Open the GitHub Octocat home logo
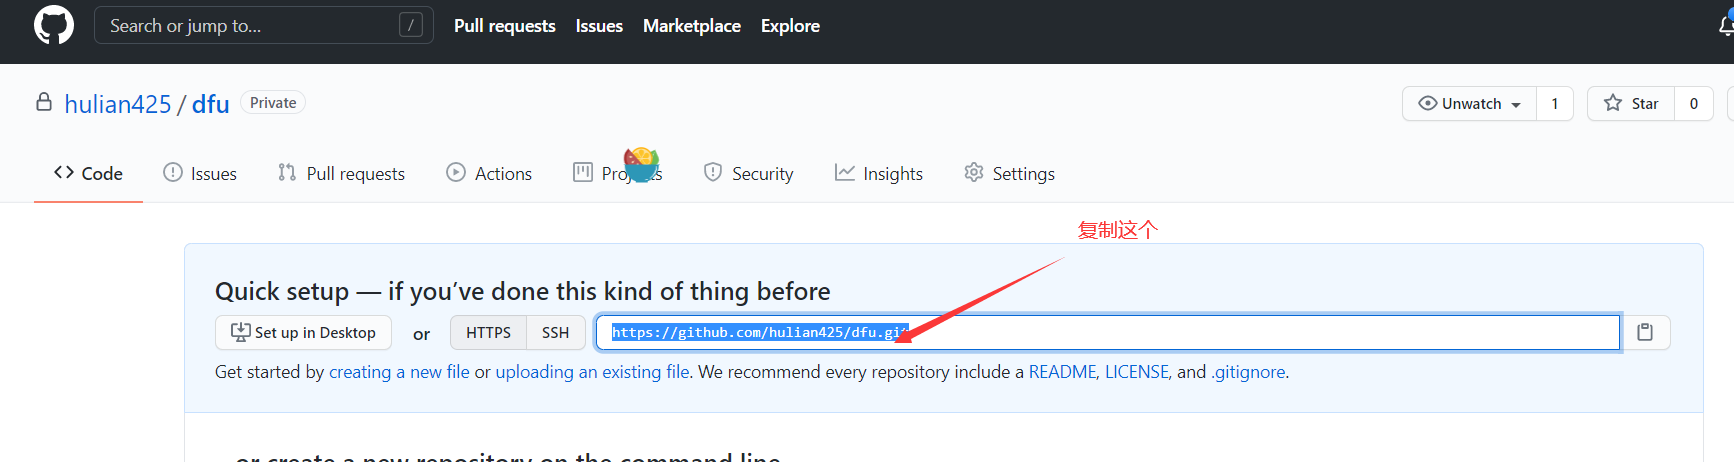Viewport: 1734px width, 462px height. point(54,25)
